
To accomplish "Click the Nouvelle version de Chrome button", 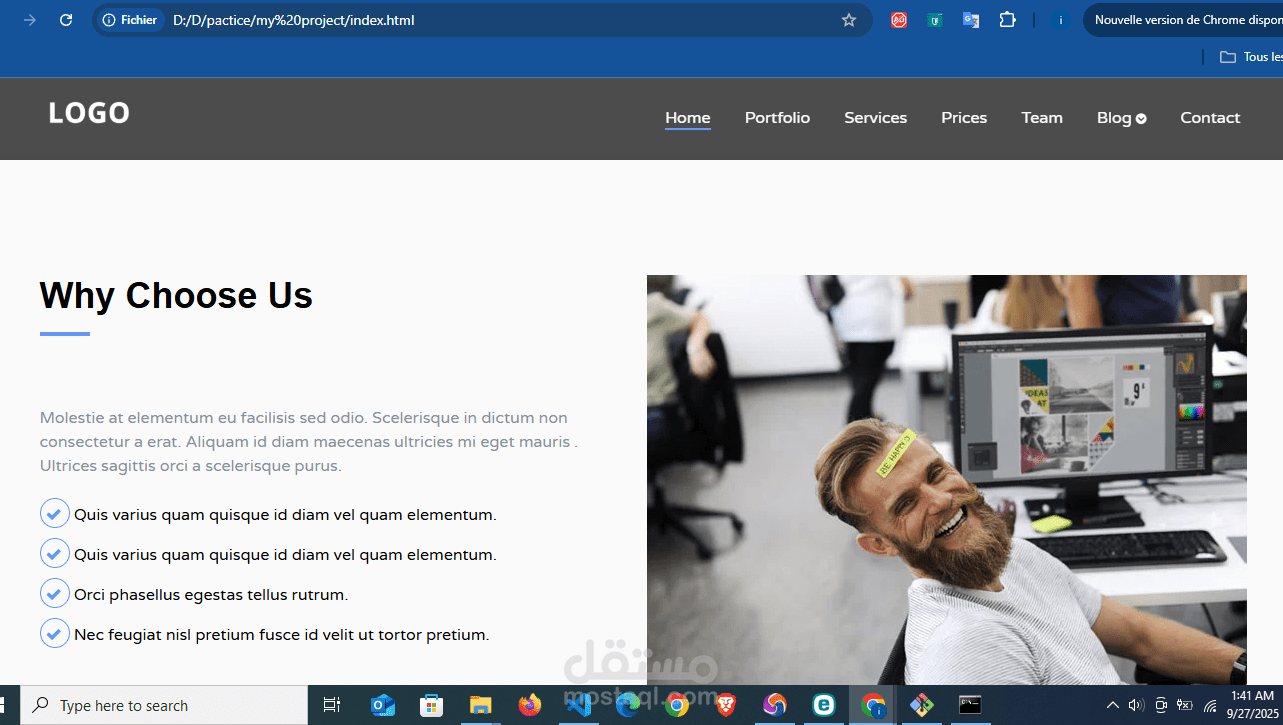I will (1184, 20).
